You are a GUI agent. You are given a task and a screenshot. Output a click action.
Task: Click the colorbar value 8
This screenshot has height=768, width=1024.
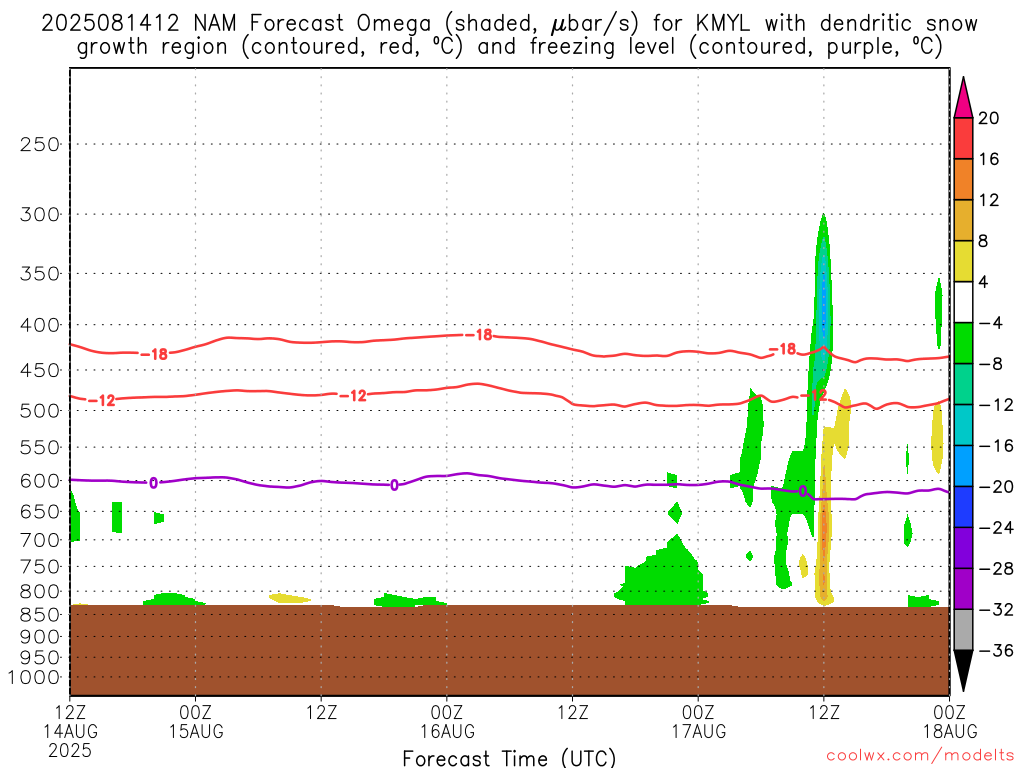pos(984,241)
